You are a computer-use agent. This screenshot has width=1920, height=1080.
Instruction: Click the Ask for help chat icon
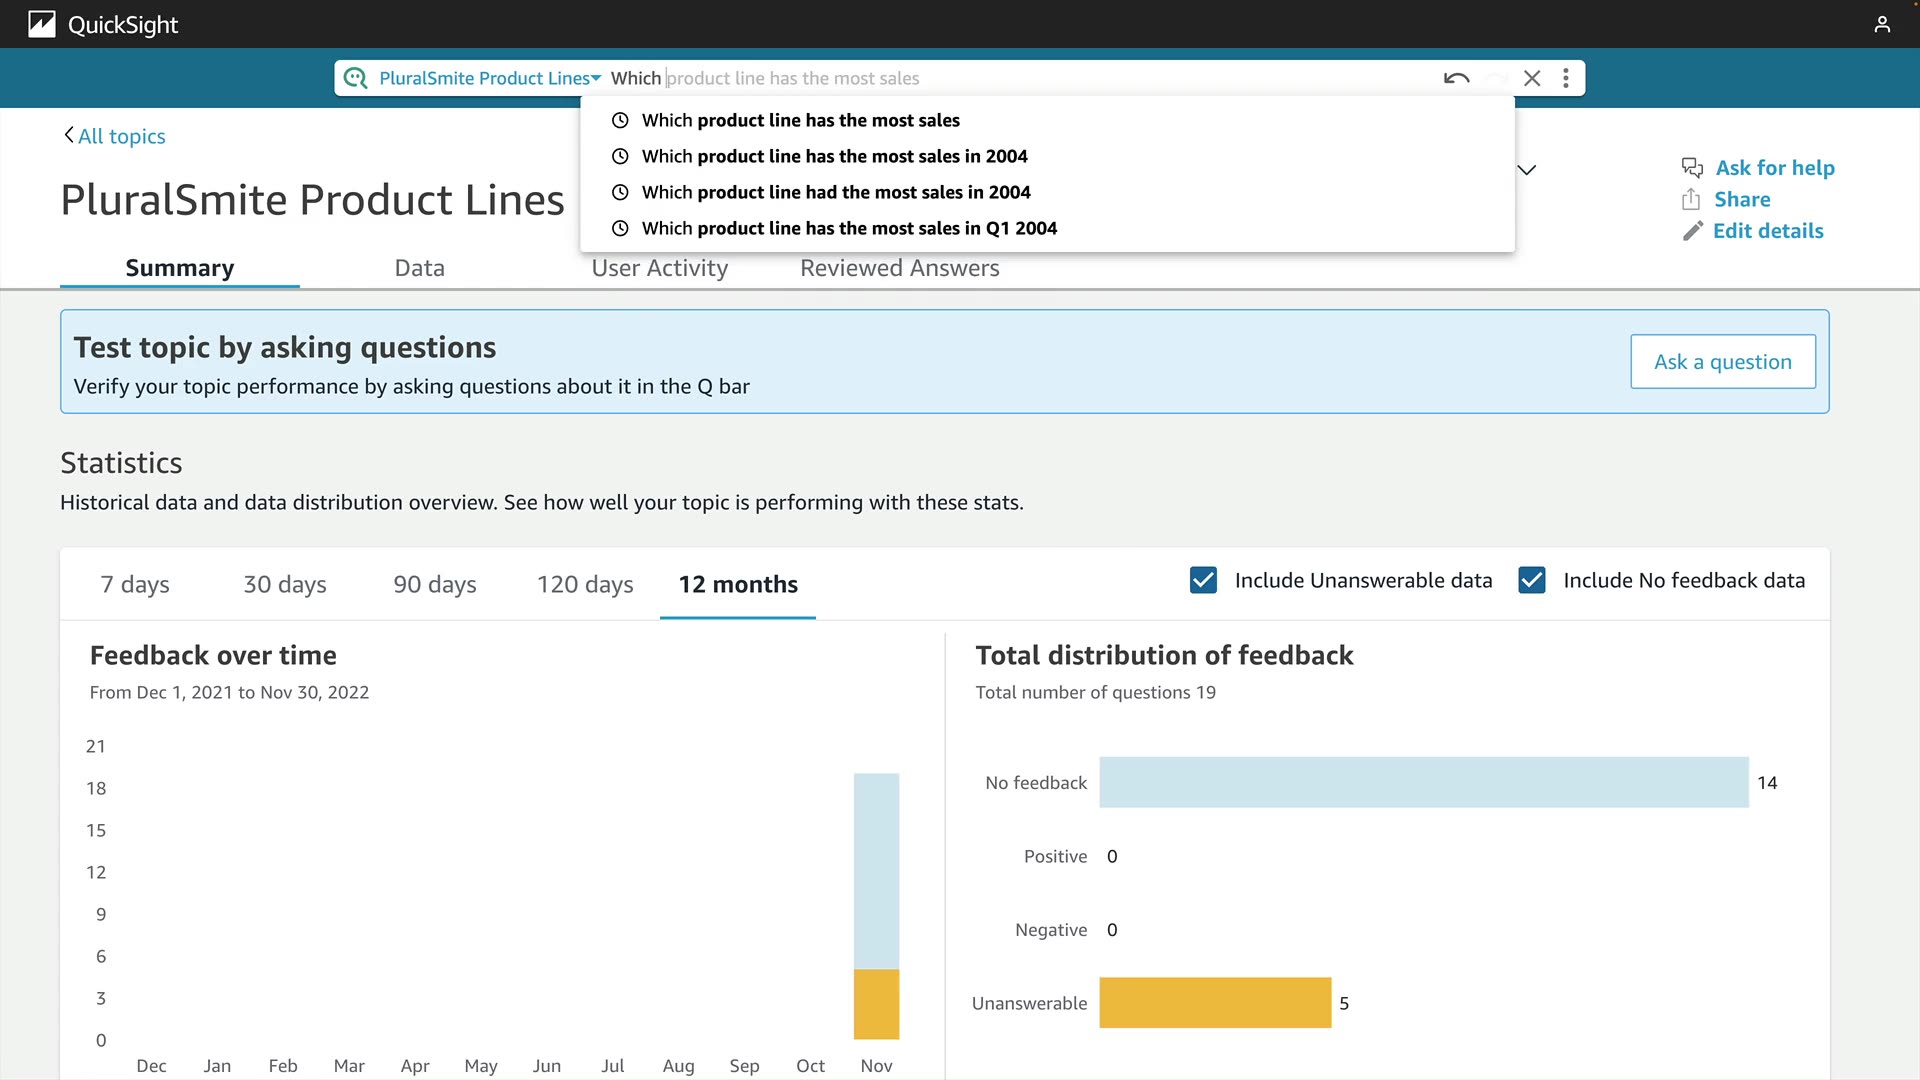coord(1692,168)
